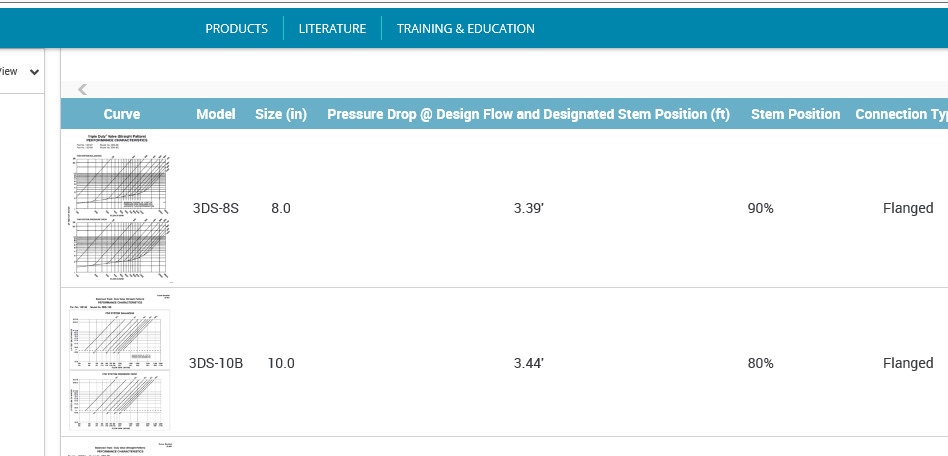Click the left arrow above the table

click(x=82, y=90)
